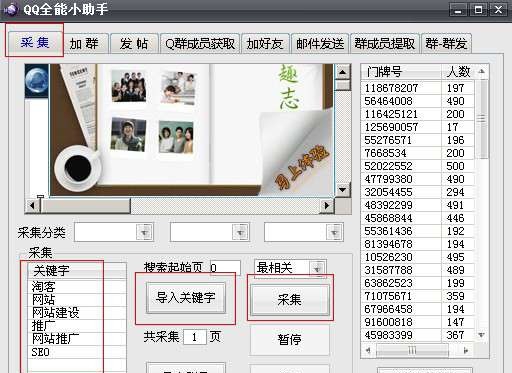Select row 91600818 in group list

417,322
